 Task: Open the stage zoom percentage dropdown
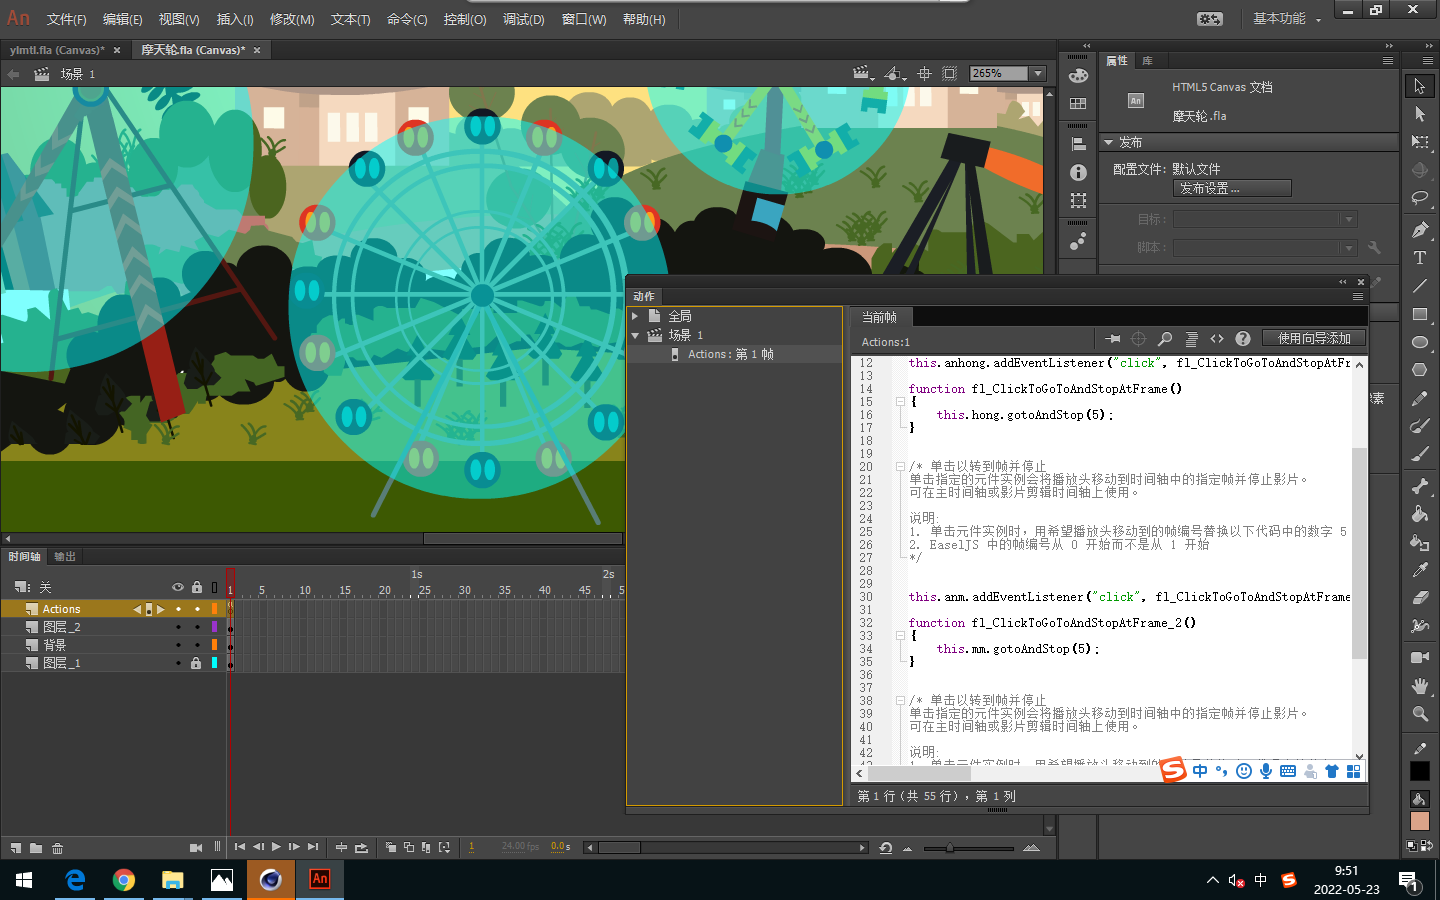[1038, 74]
